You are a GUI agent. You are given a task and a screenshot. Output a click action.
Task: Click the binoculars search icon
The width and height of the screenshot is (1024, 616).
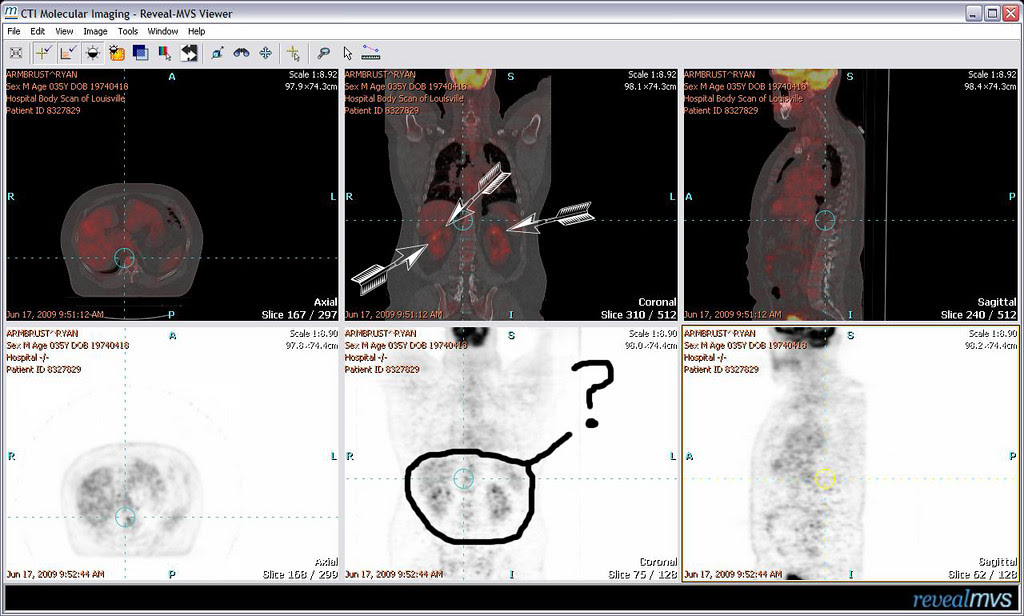coord(242,53)
